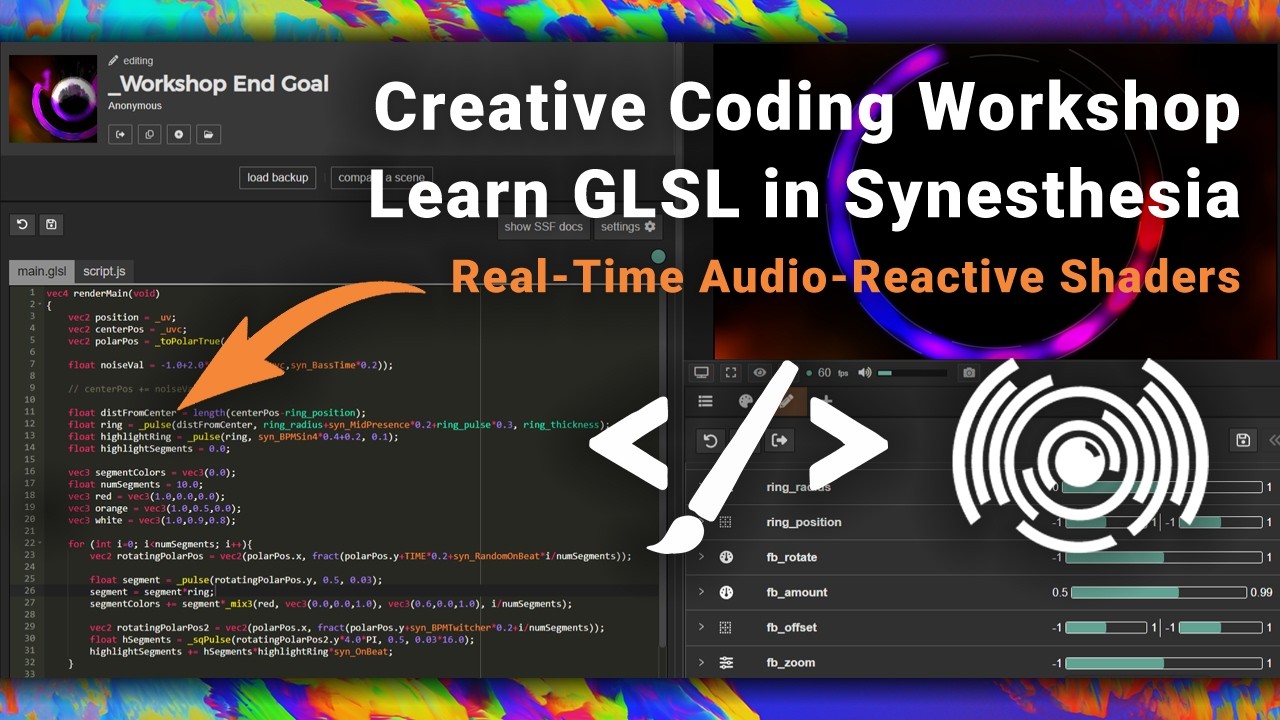This screenshot has width=1280, height=720.
Task: Click the scene thumbnail image
Action: 53,98
